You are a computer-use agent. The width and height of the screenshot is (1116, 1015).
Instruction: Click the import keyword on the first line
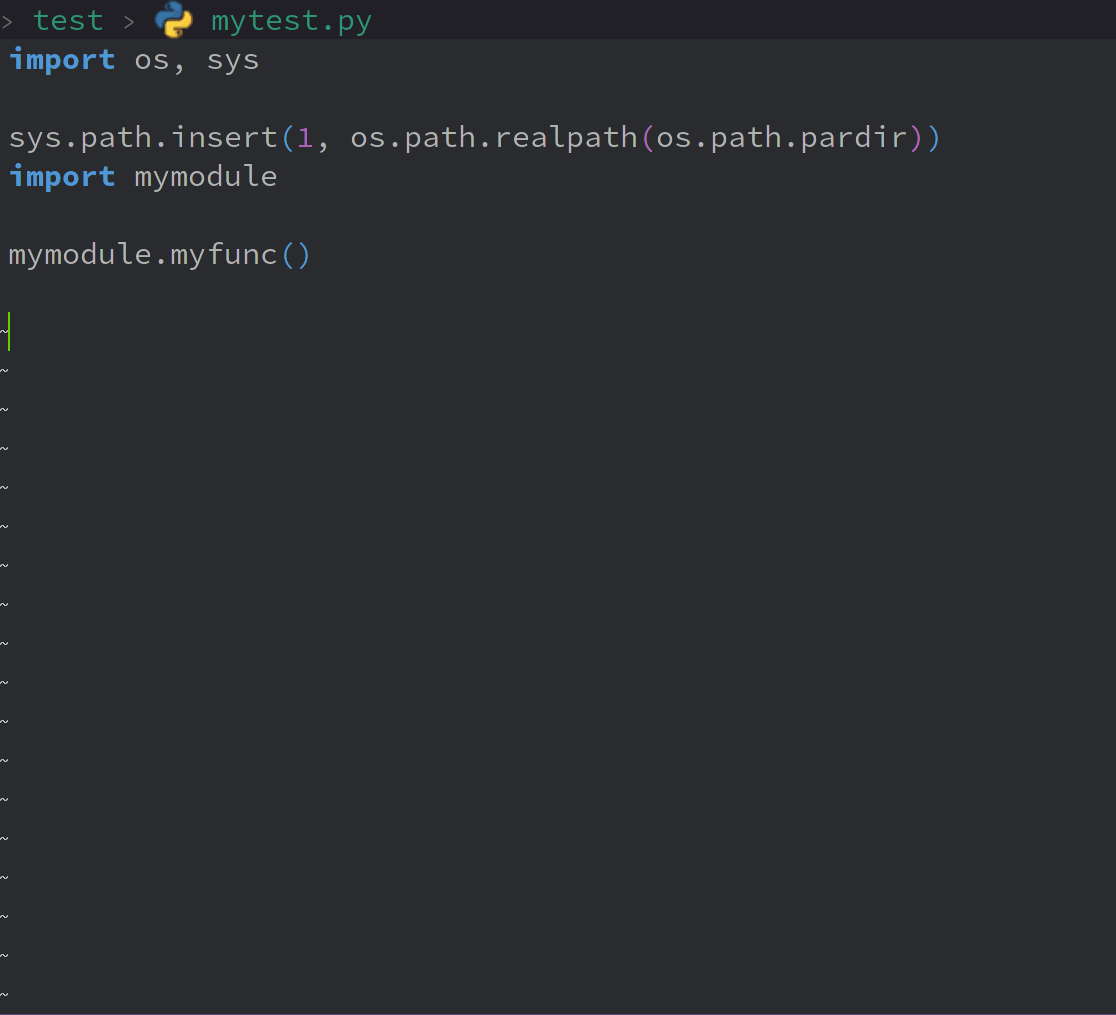click(x=62, y=59)
